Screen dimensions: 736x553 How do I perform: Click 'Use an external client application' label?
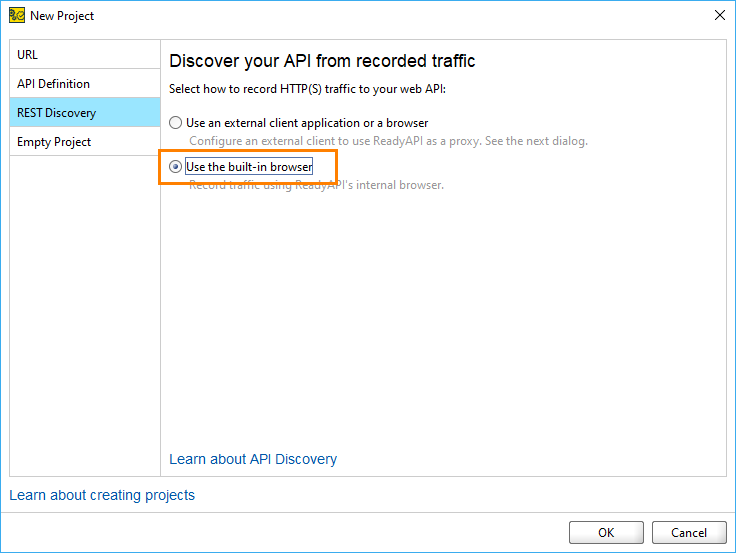(x=307, y=123)
